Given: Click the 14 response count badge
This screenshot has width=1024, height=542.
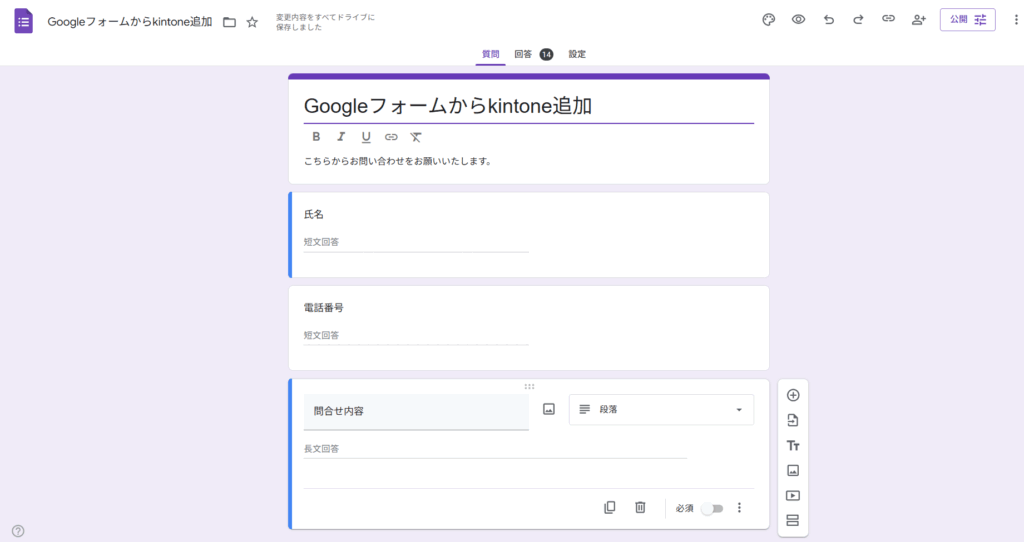Looking at the screenshot, I should tap(547, 54).
